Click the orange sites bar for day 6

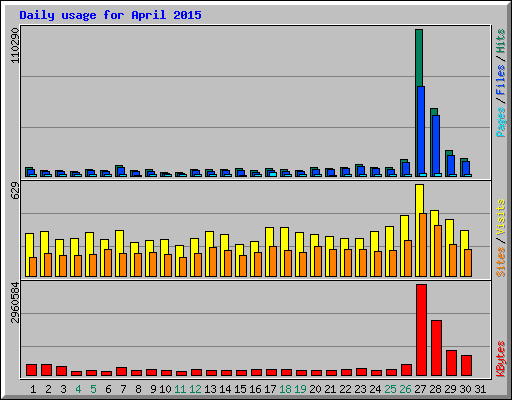(108, 263)
